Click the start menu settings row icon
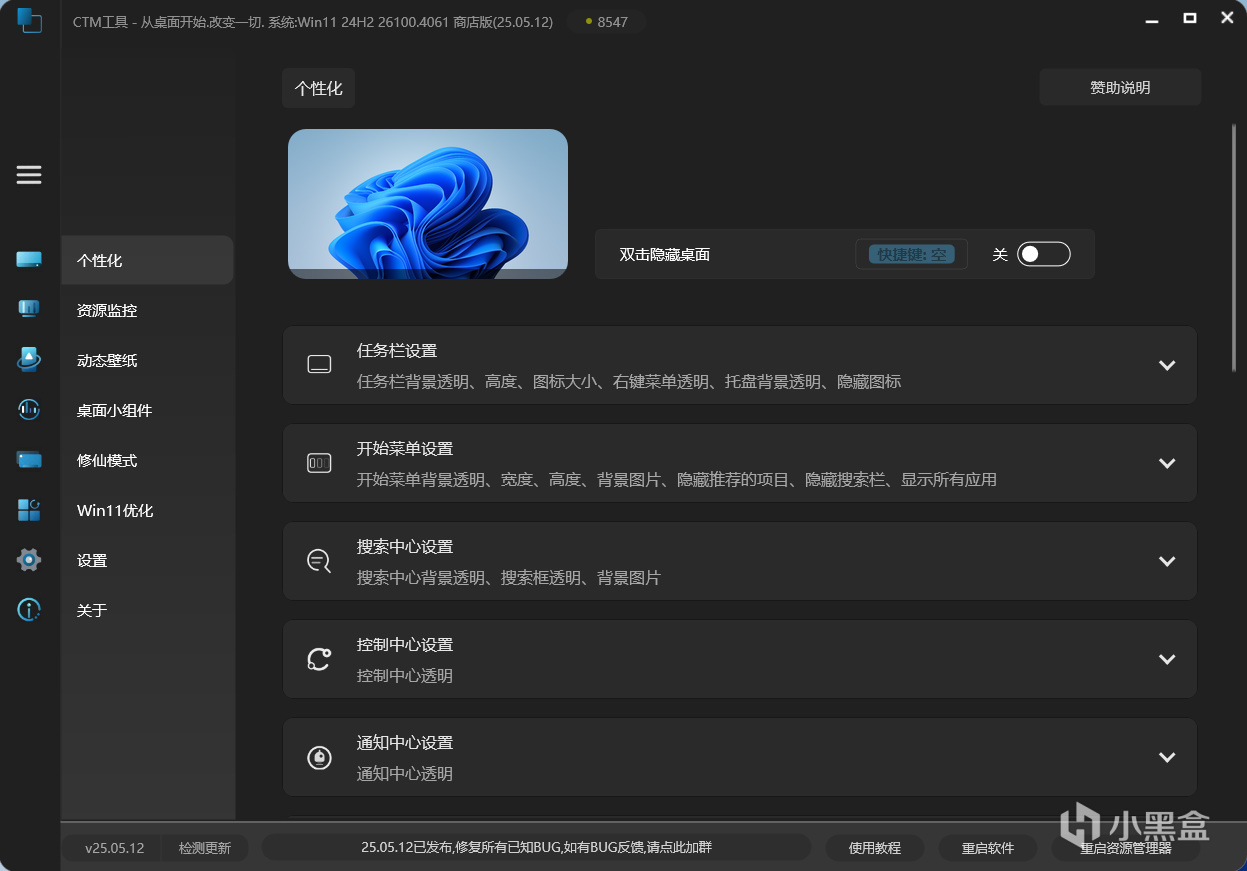Viewport: 1247px width, 871px height. click(319, 463)
